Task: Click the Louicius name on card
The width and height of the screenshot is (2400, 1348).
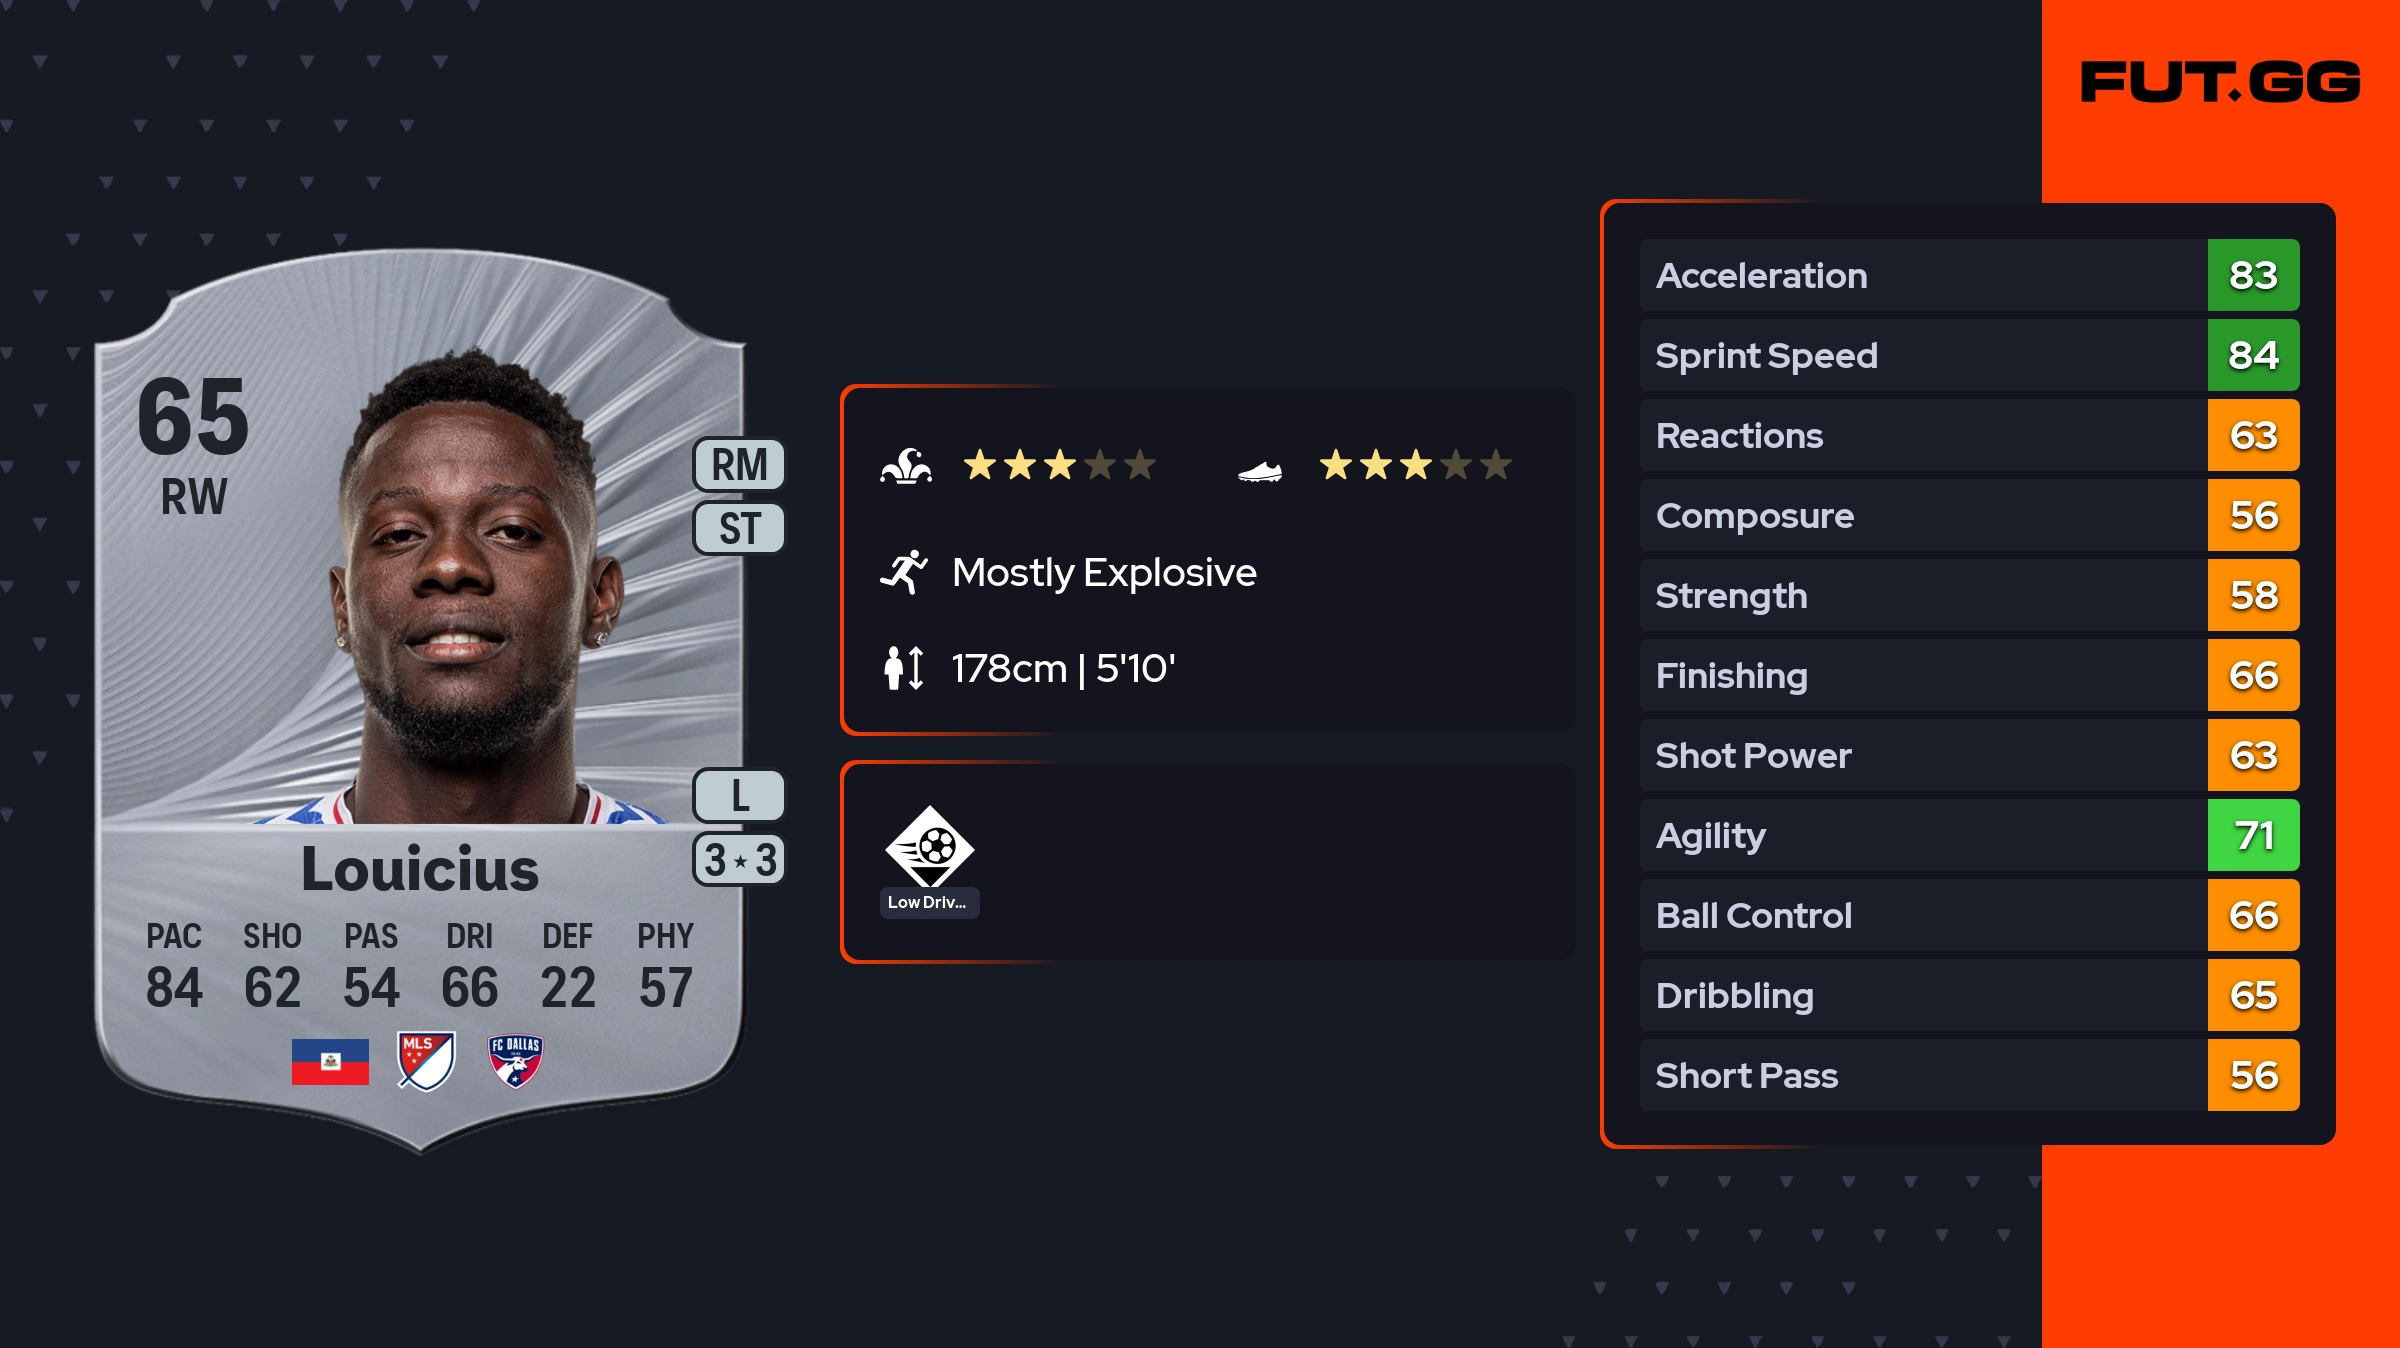Action: click(x=420, y=869)
